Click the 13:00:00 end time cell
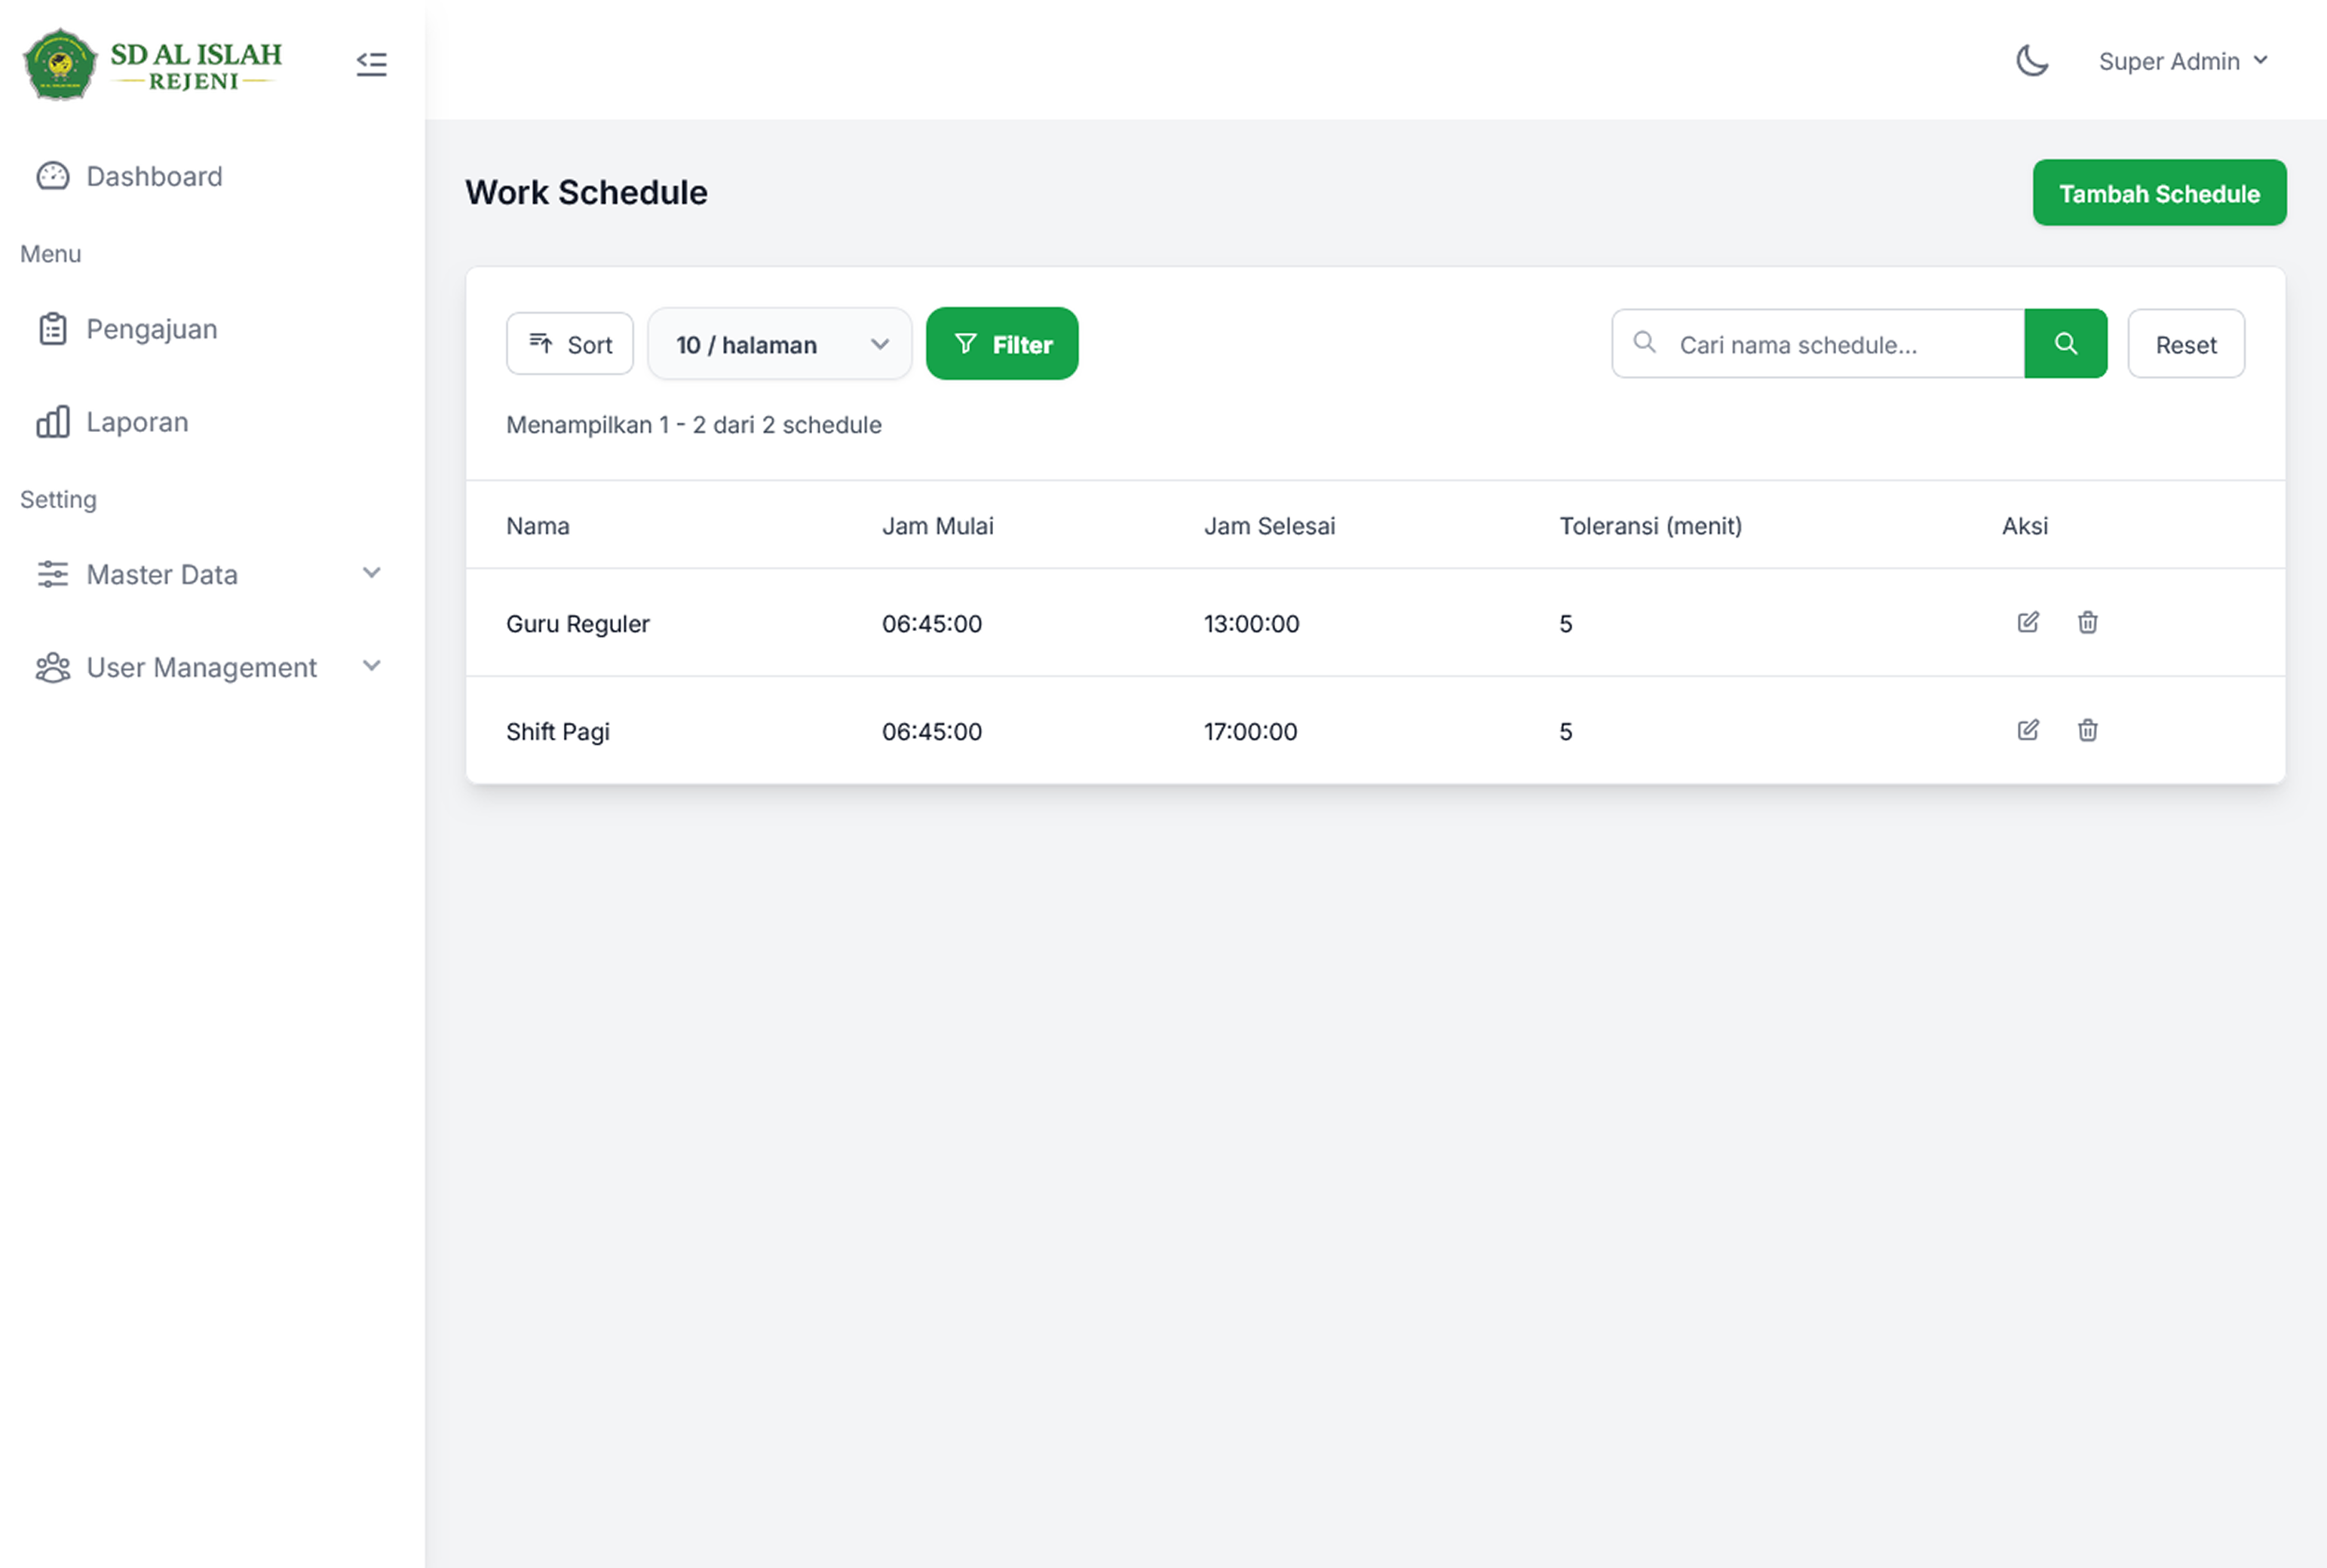The height and width of the screenshot is (1568, 2327). point(1252,624)
